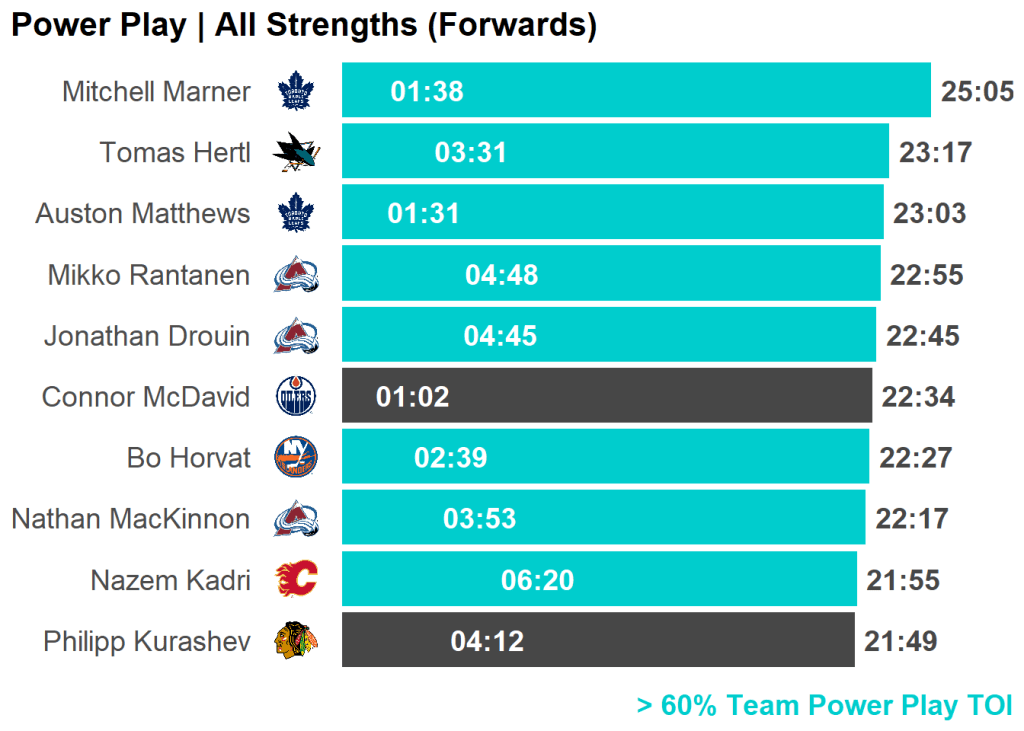Click the Maple Leafs logo beside Mitchell Marner

[295, 91]
